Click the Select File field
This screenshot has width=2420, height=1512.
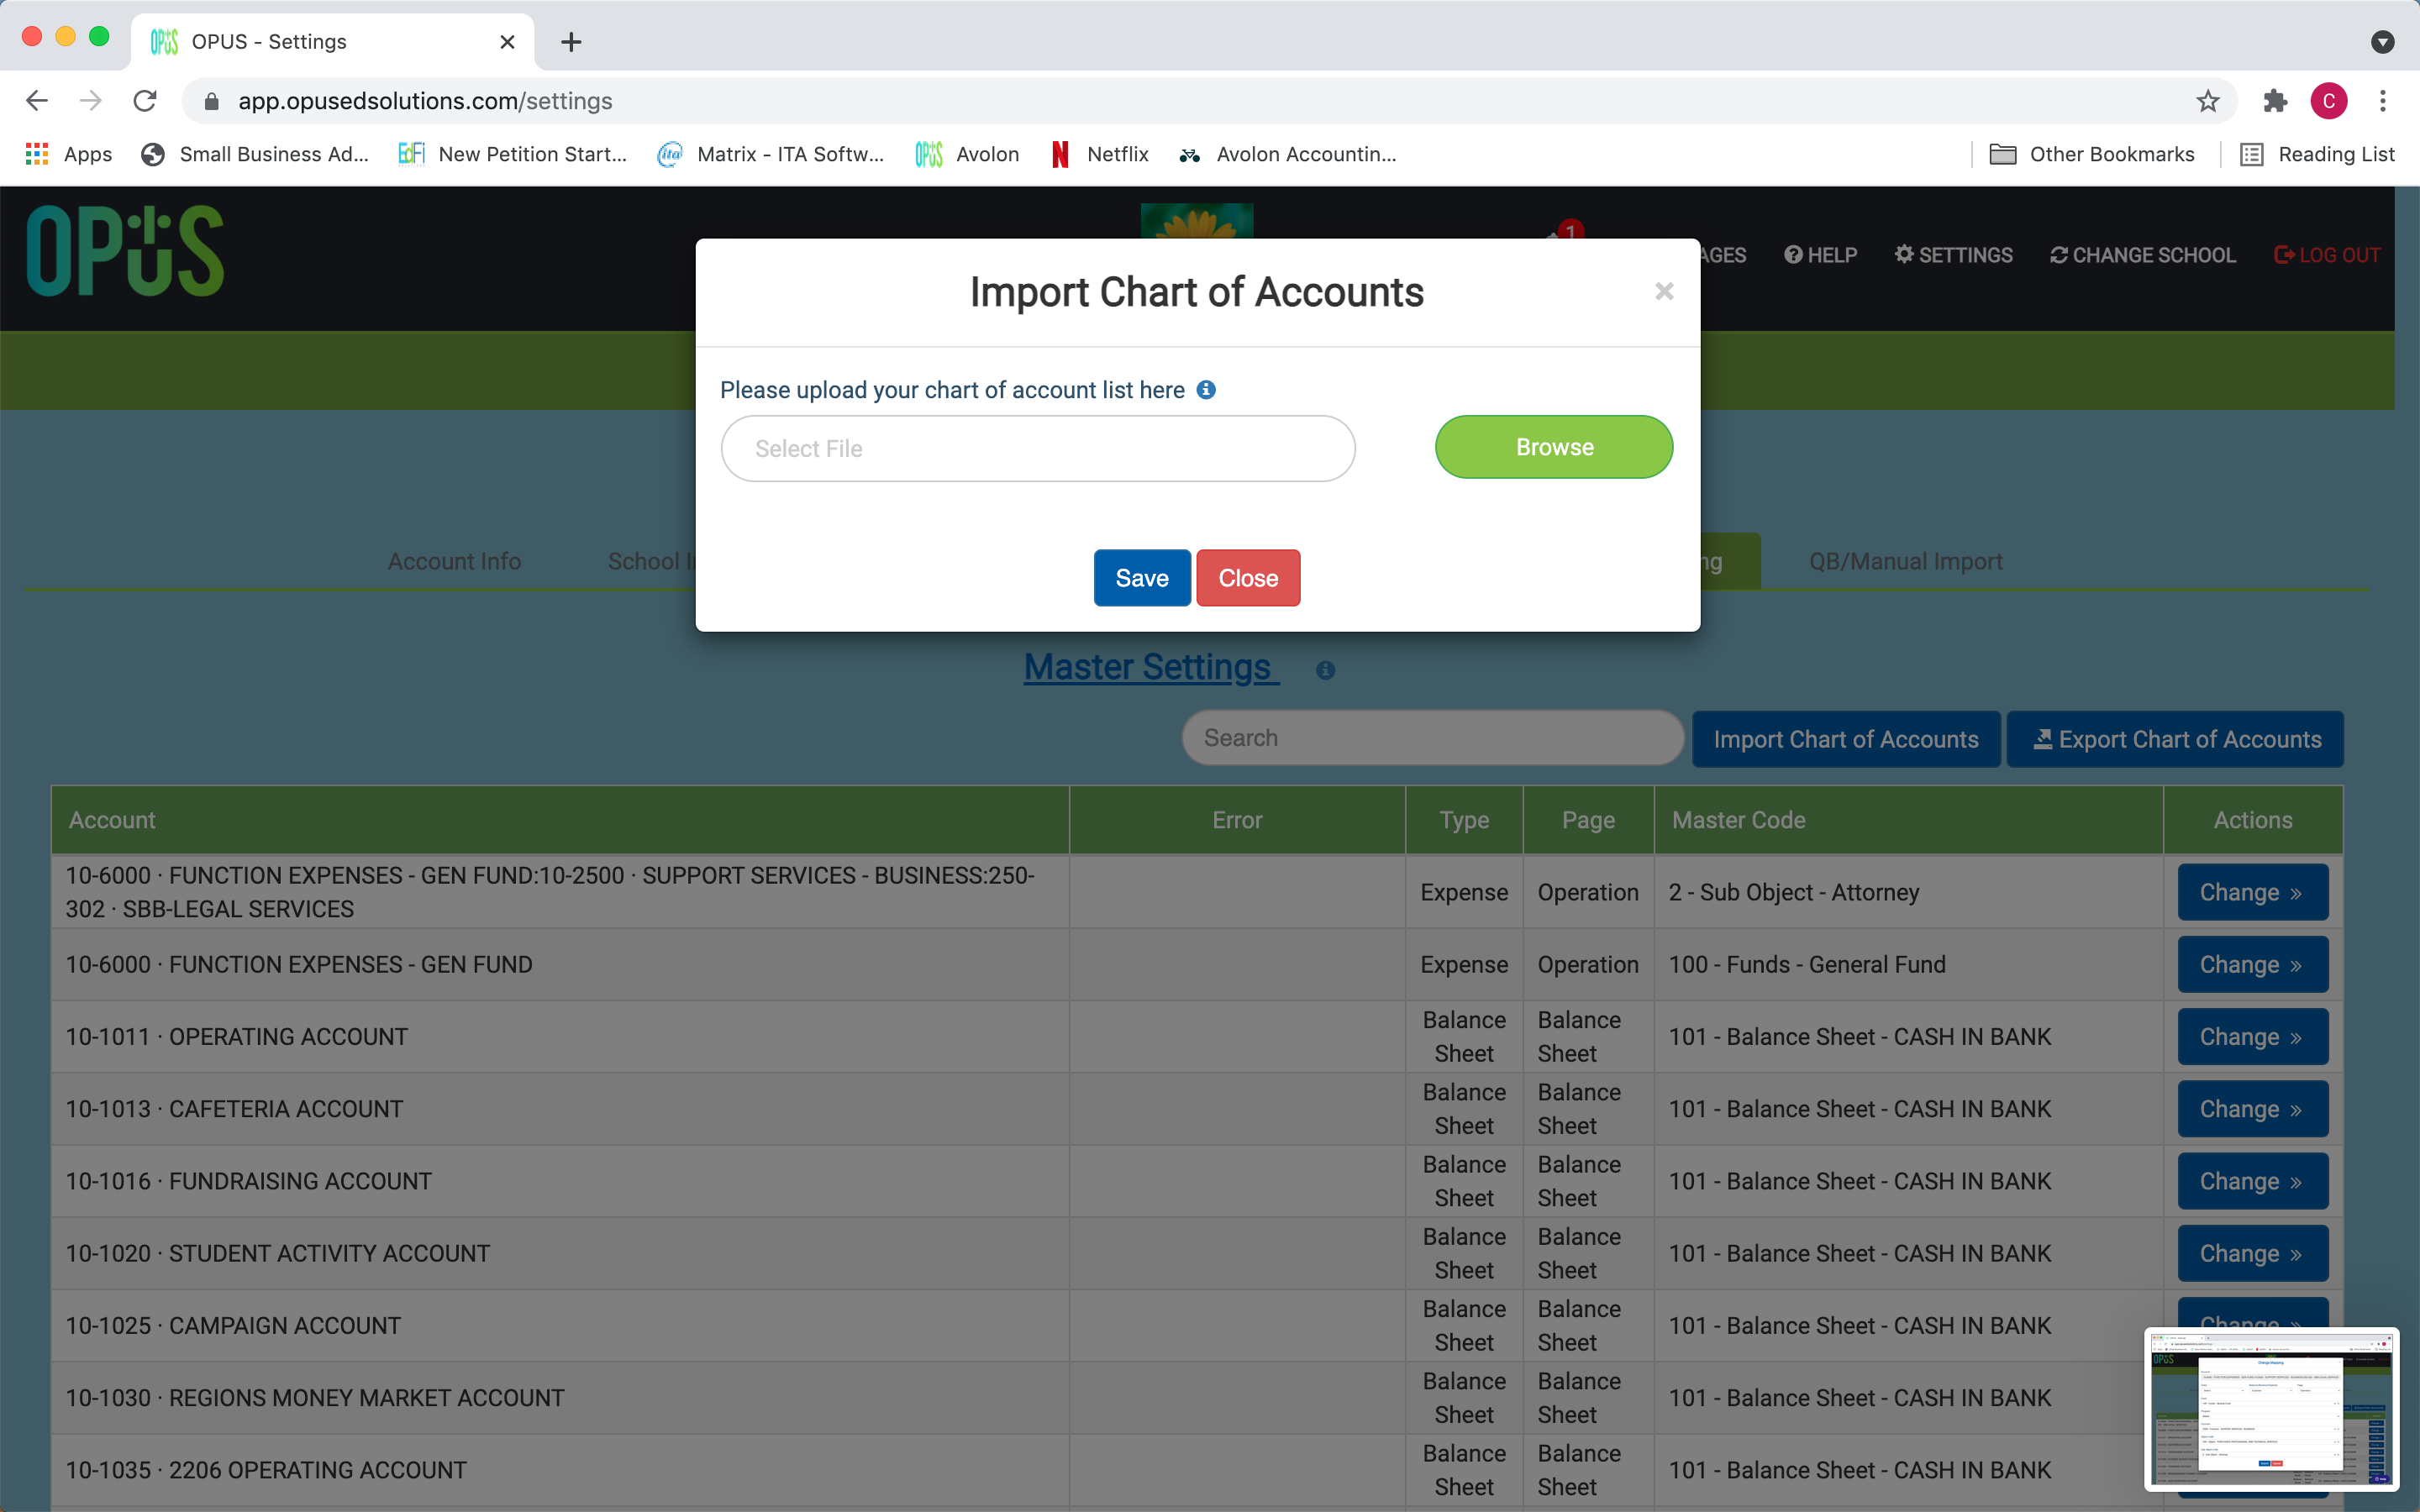1037,448
